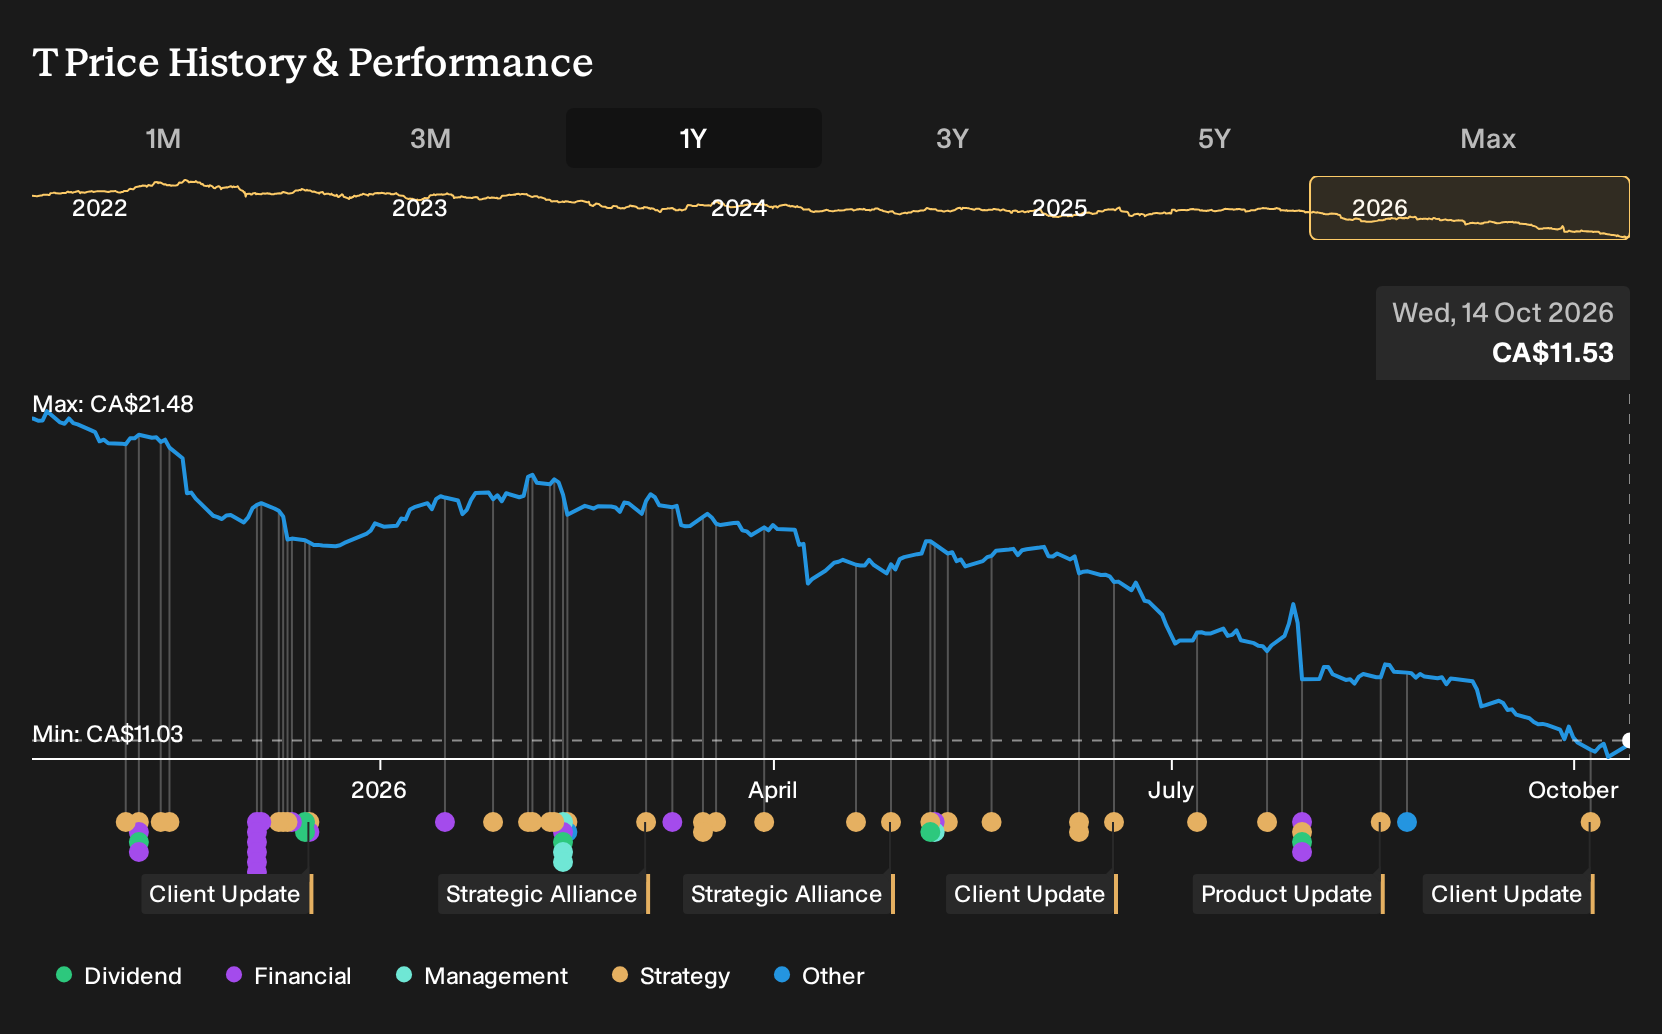Jump to 2023 in the overview chart
This screenshot has height=1034, width=1662.
click(x=420, y=208)
